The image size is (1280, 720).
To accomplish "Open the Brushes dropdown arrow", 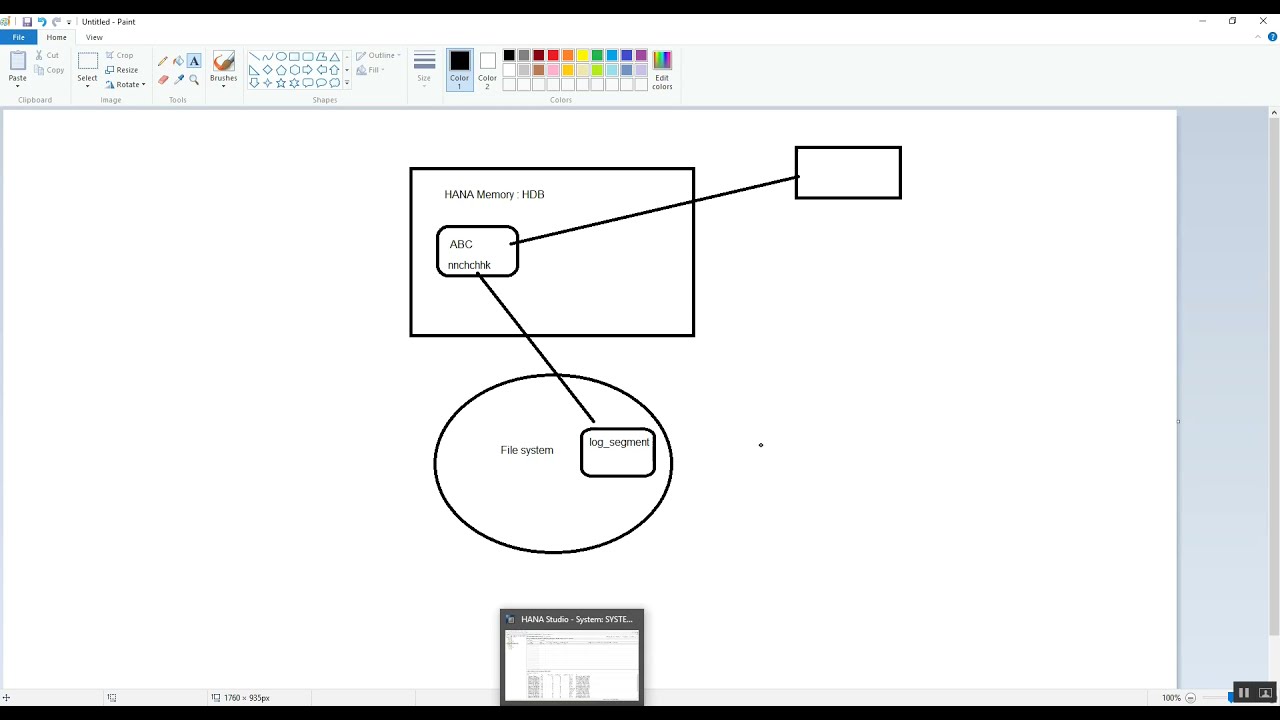I will click(224, 85).
